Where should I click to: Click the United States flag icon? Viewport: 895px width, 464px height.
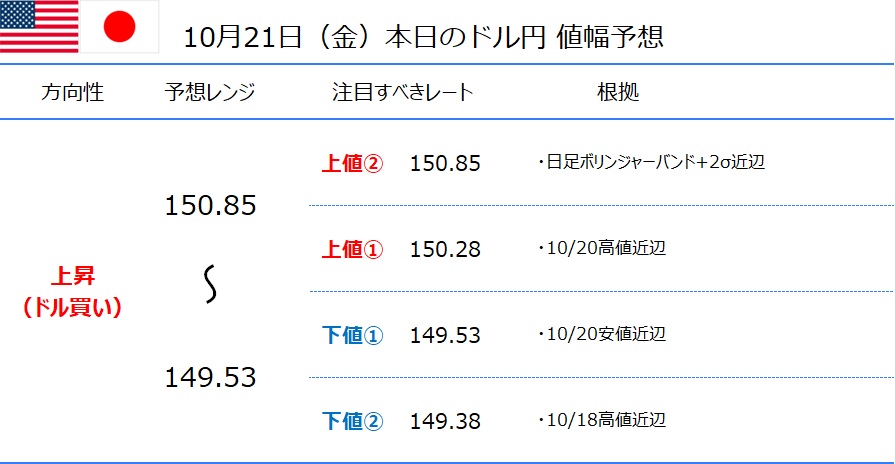click(x=39, y=26)
